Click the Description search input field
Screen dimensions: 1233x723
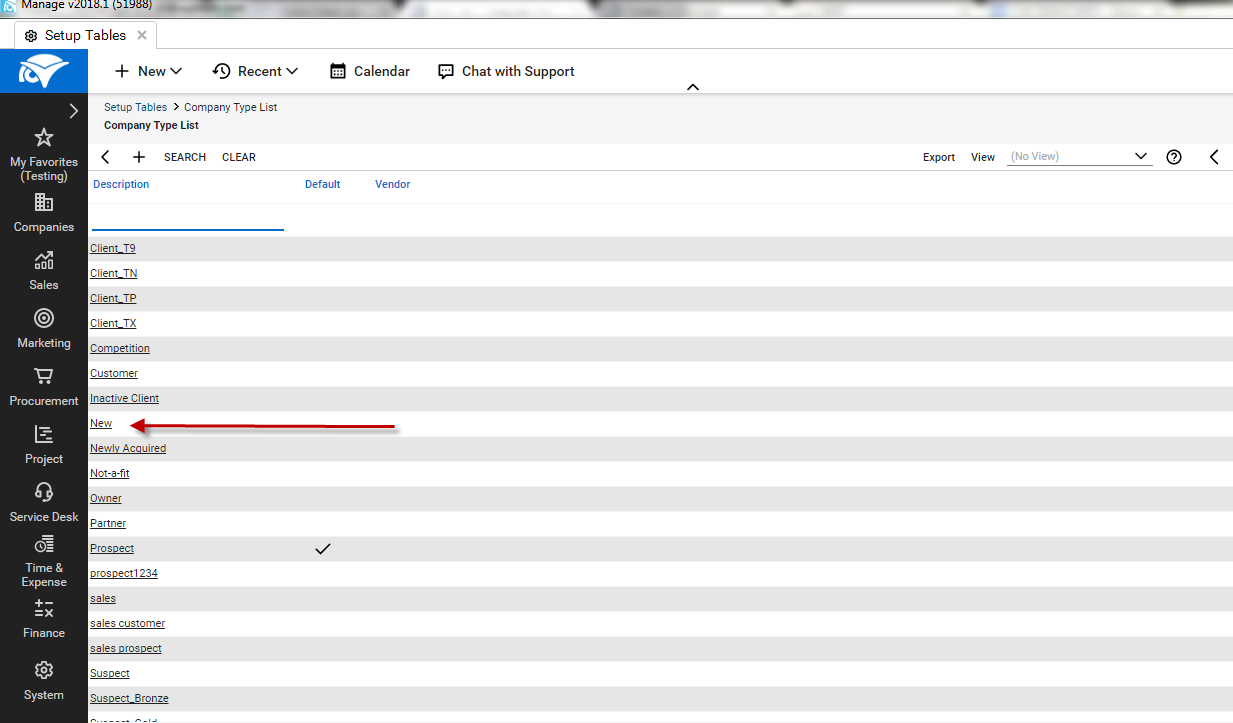(188, 219)
